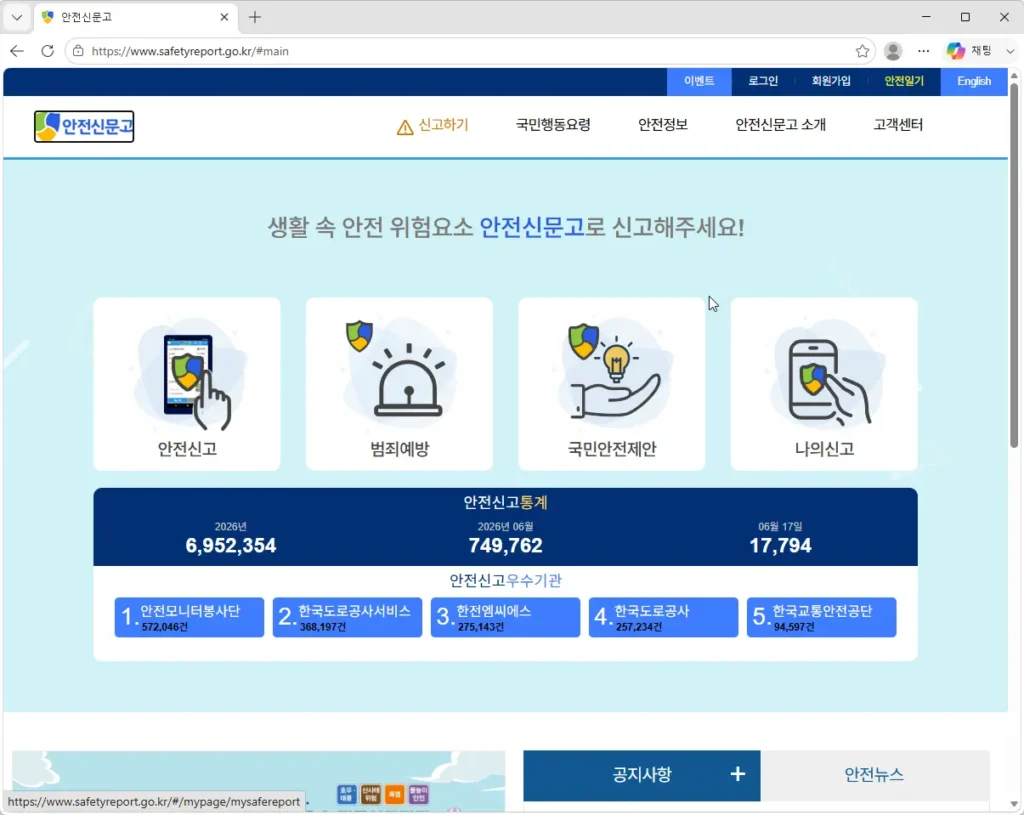Open the 고객센터 menu
Screen dimensions: 1024x815
point(898,125)
